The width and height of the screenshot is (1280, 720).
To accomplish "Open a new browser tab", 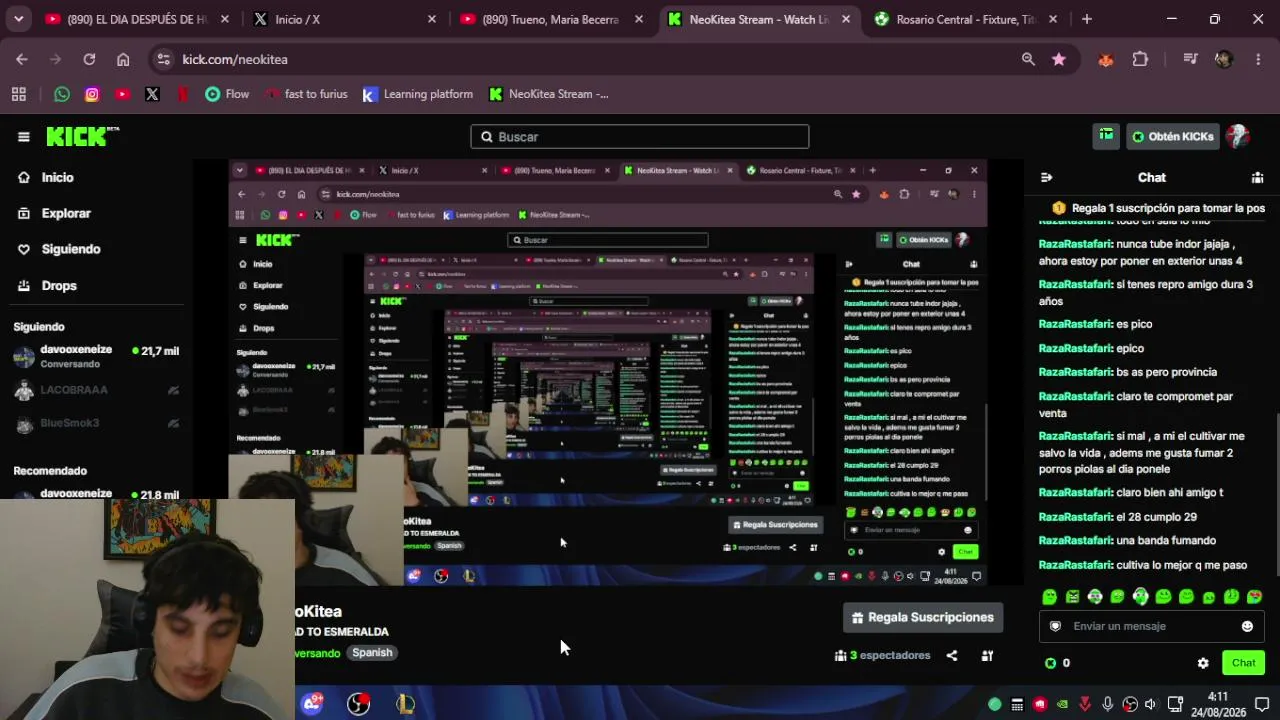I will point(1087,19).
